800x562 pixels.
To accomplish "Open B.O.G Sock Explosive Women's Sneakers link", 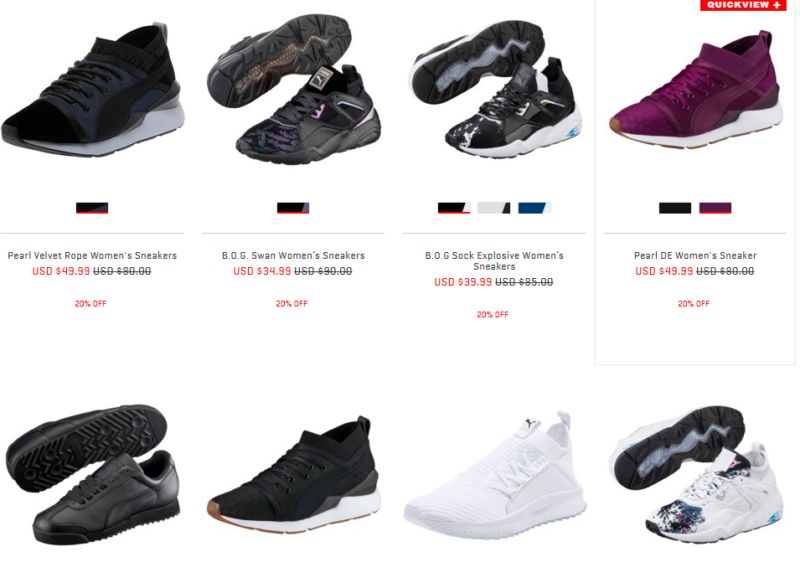I will coord(494,261).
